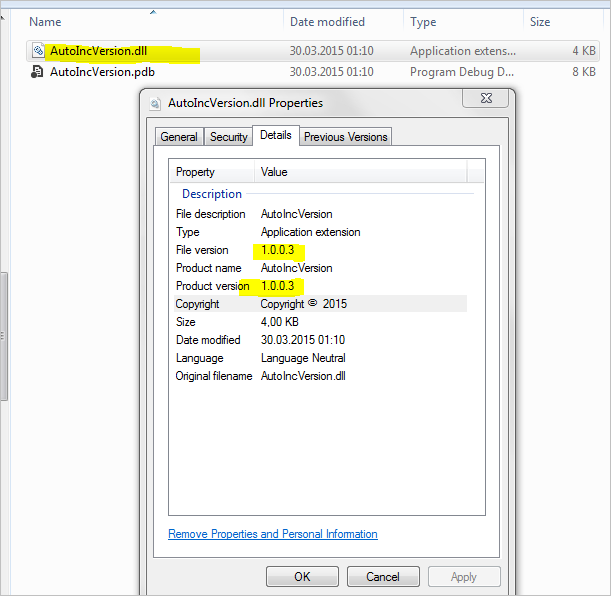The height and width of the screenshot is (596, 611).
Task: Select the Application extension type value
Action: (x=311, y=232)
